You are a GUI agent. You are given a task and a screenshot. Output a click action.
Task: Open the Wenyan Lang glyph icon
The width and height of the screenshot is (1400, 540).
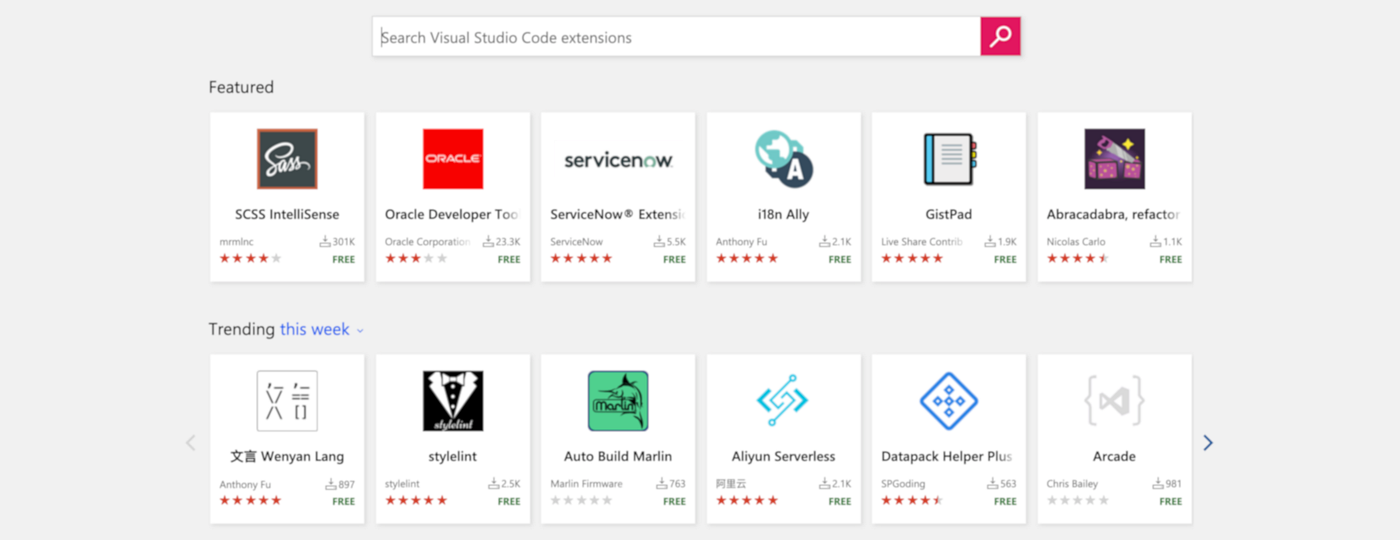287,400
